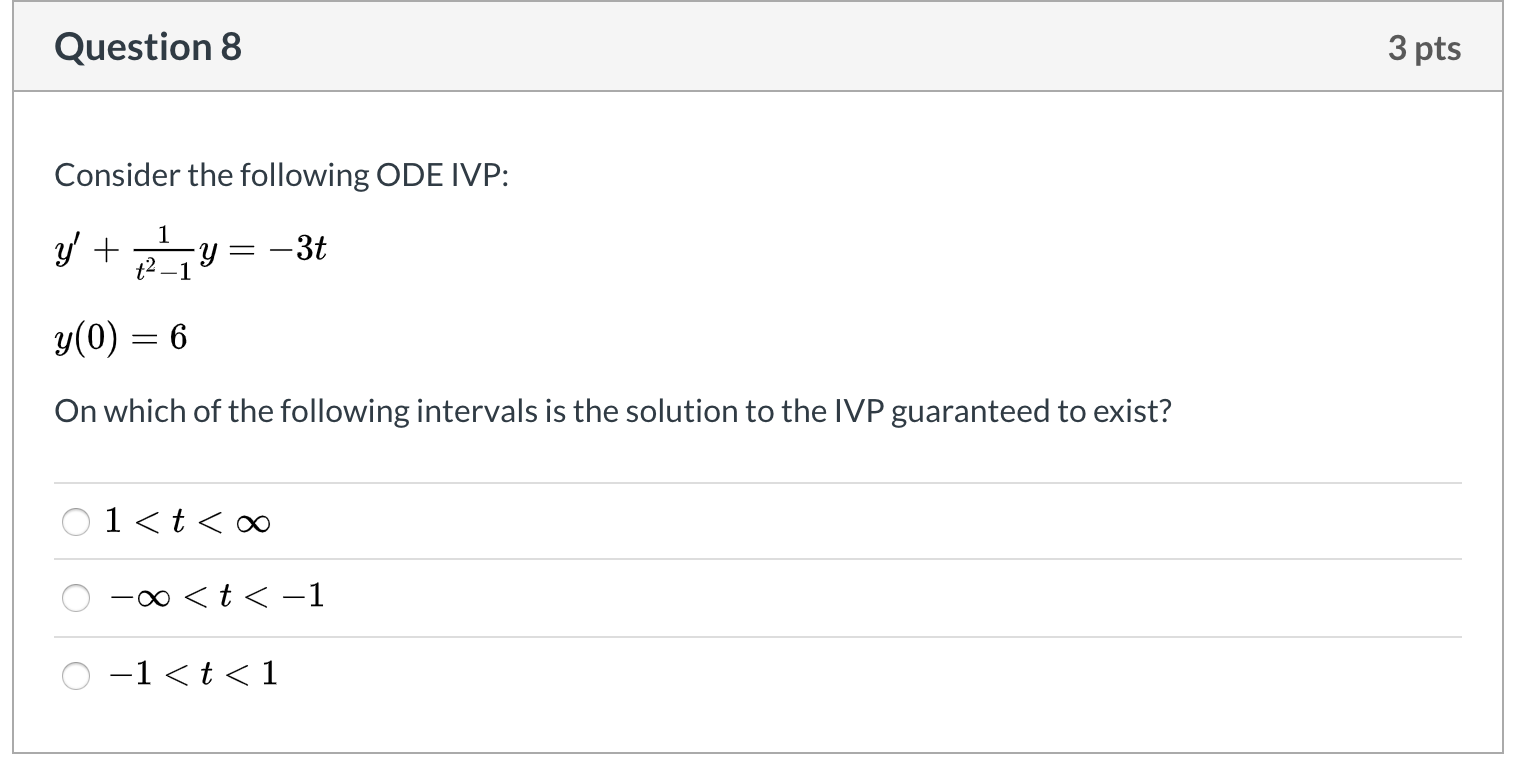Click the ODE equation y' + y/(t²−1) = −3t
The width and height of the screenshot is (1518, 766).
(x=190, y=250)
